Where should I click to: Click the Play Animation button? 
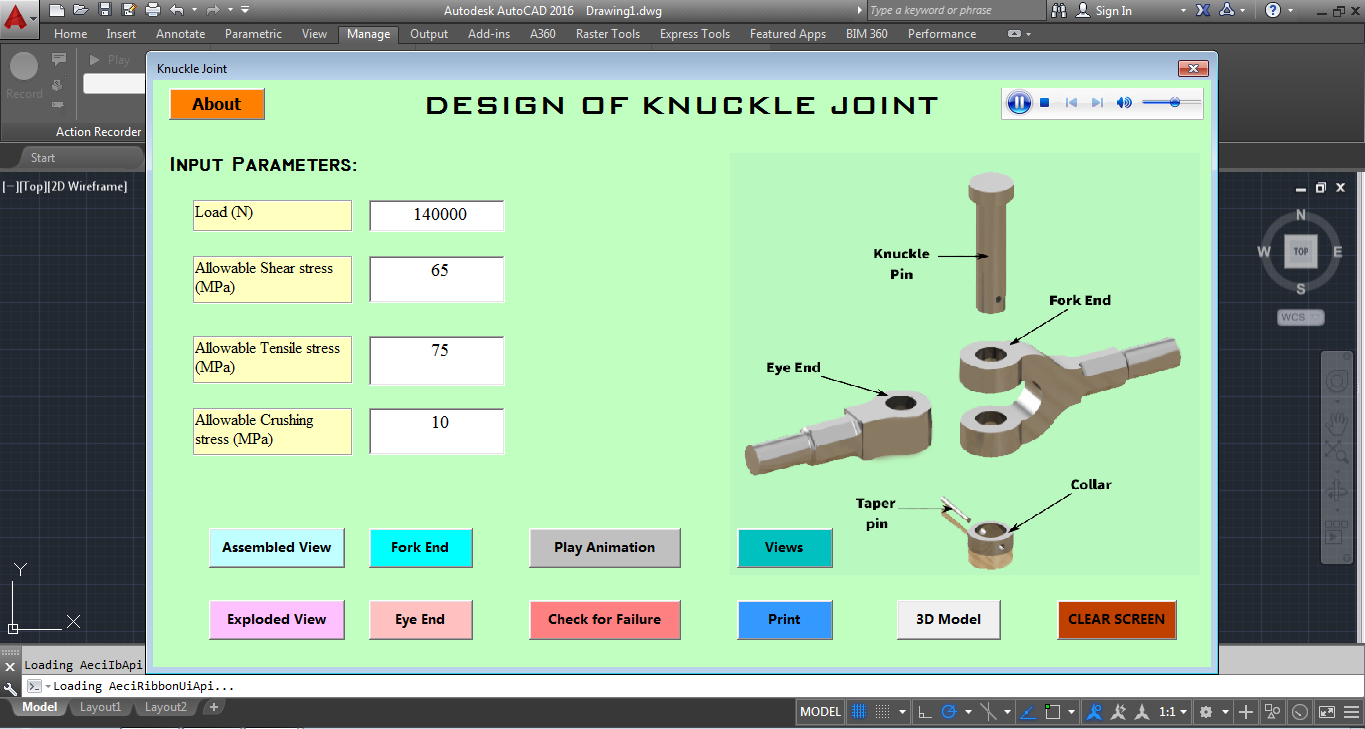(x=605, y=548)
